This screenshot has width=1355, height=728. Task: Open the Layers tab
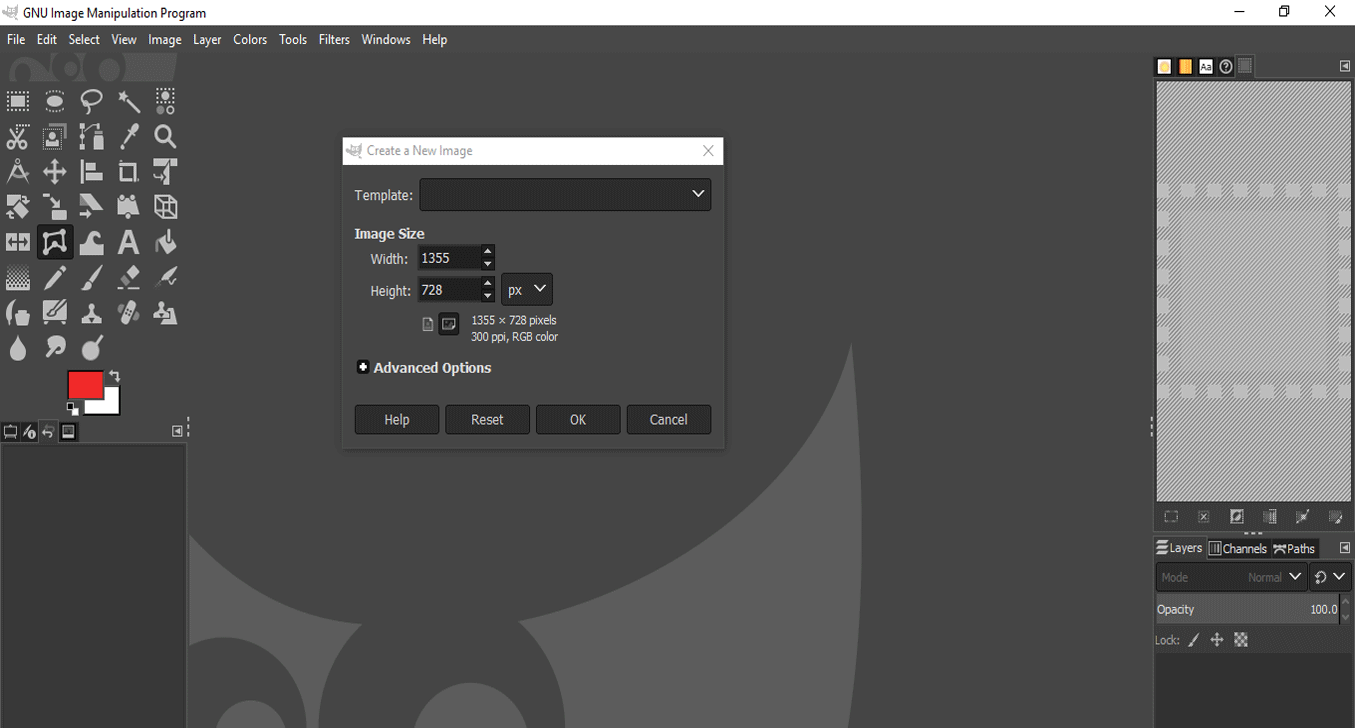point(1179,548)
